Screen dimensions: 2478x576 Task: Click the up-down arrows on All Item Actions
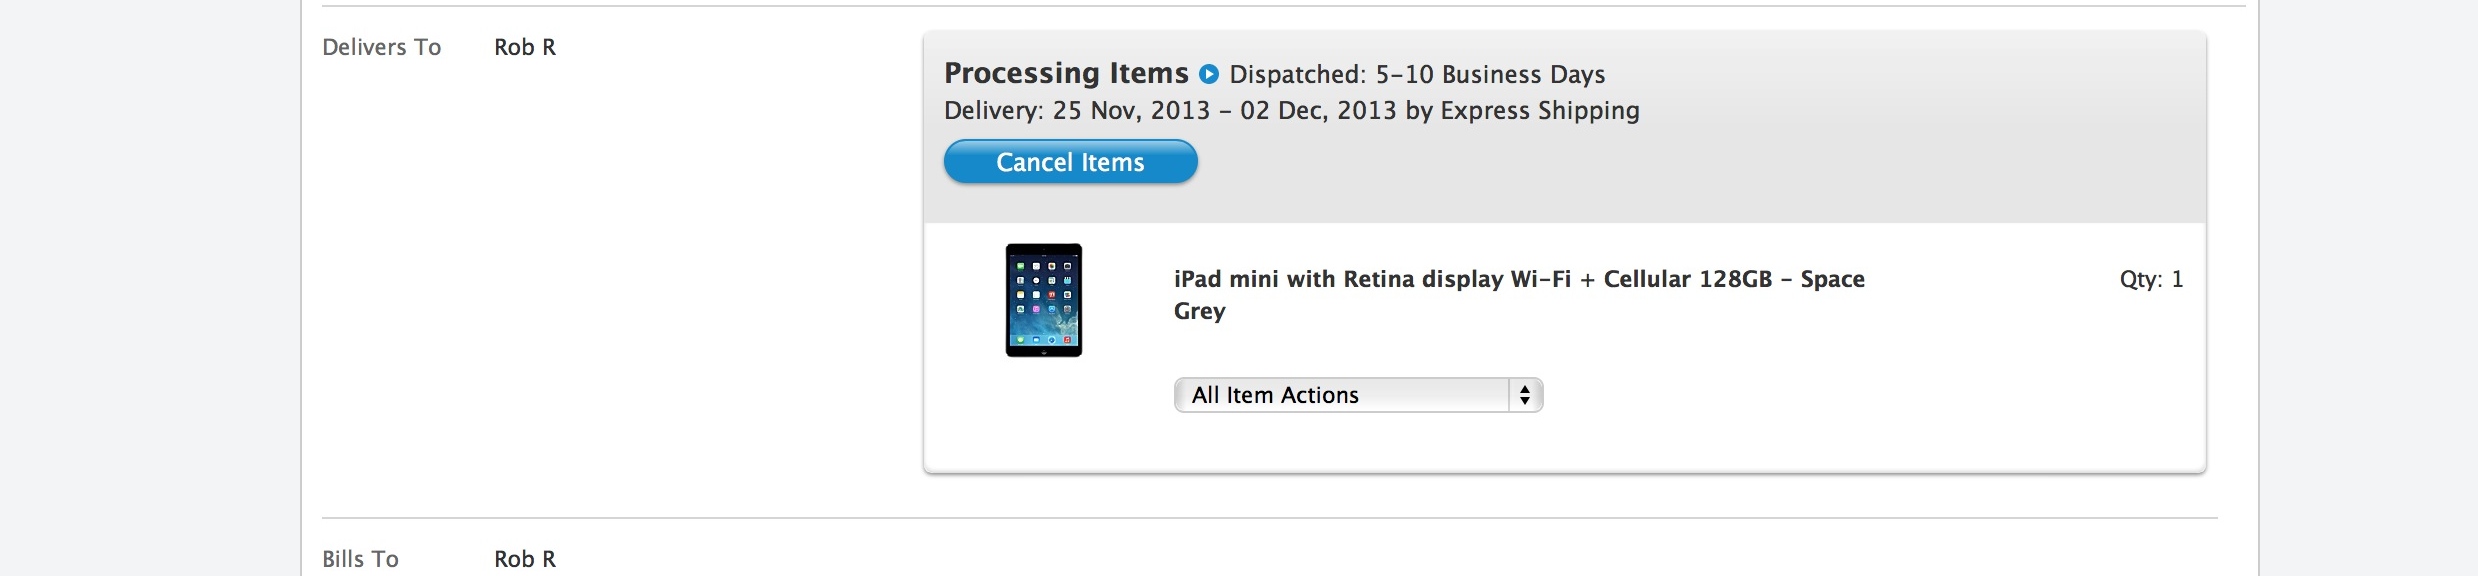click(1524, 395)
